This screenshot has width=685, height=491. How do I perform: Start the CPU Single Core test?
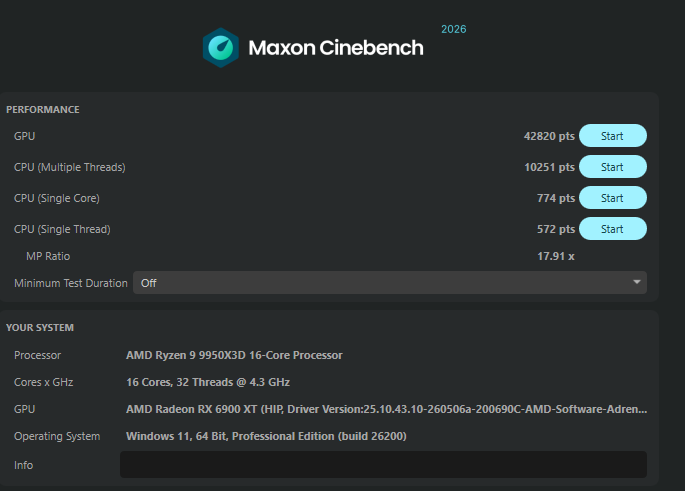point(612,198)
